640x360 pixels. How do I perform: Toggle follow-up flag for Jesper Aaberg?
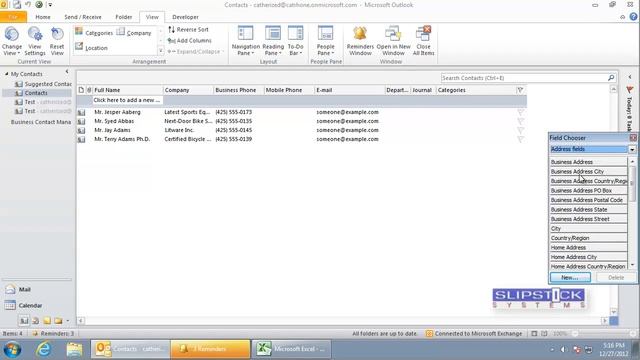pos(520,112)
